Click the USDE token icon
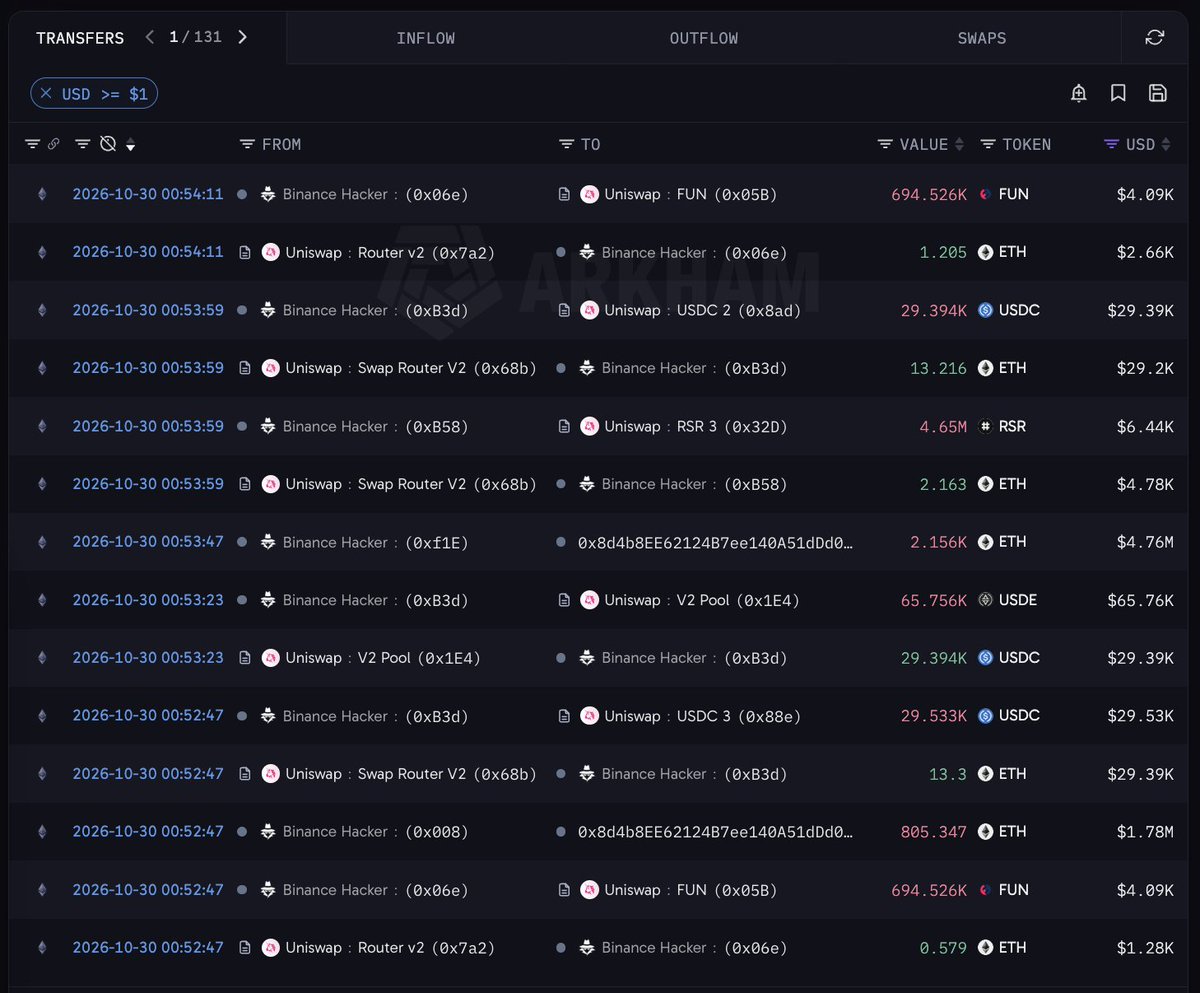Image resolution: width=1200 pixels, height=993 pixels. [985, 600]
